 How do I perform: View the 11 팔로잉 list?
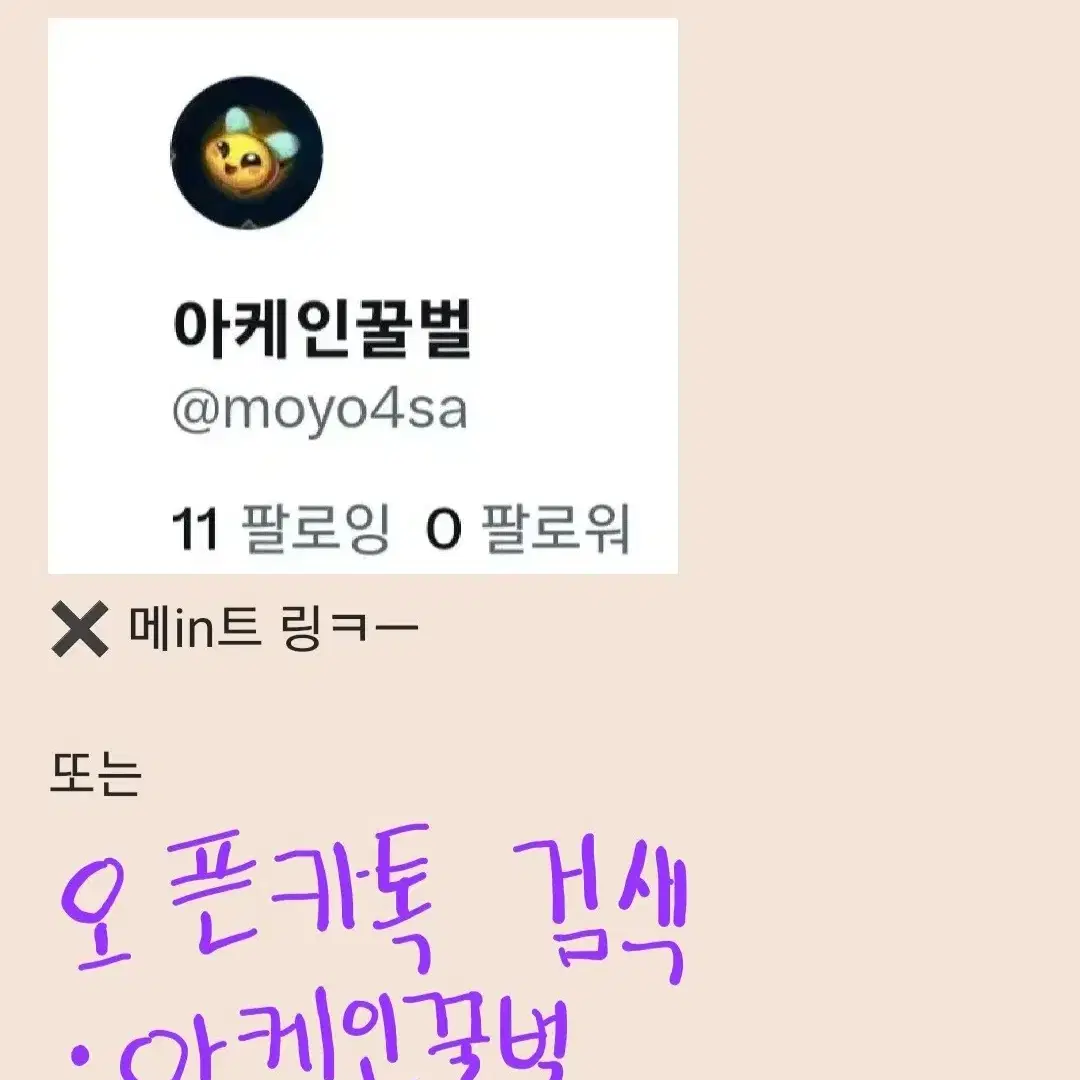(280, 528)
